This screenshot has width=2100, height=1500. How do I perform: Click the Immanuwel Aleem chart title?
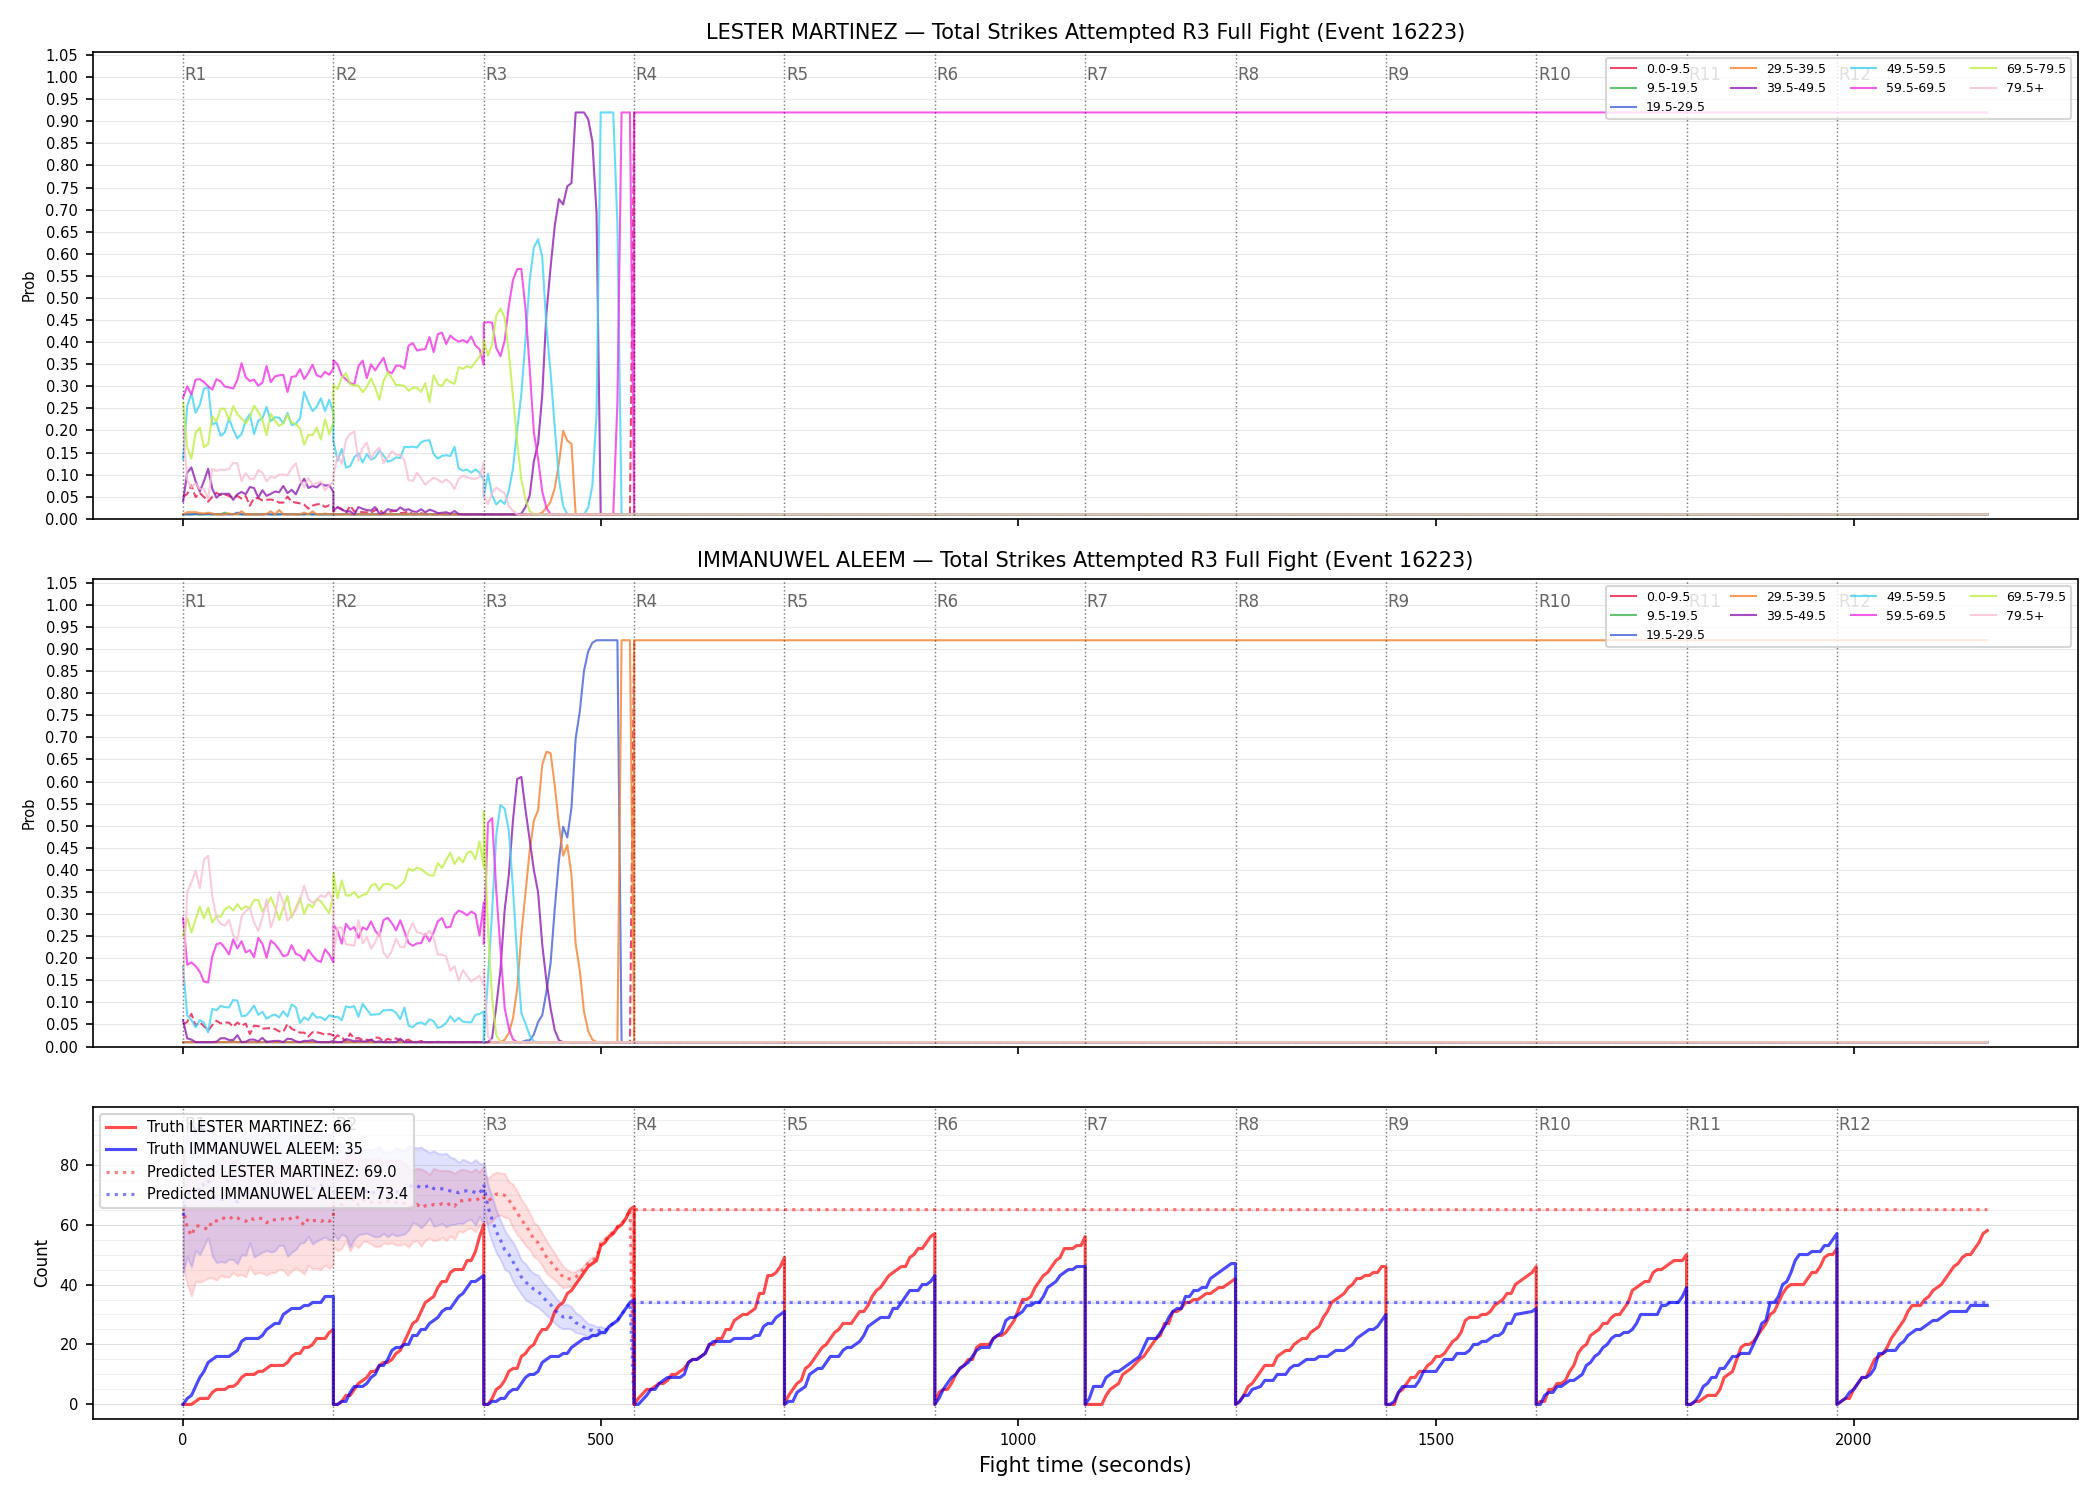coord(1085,560)
